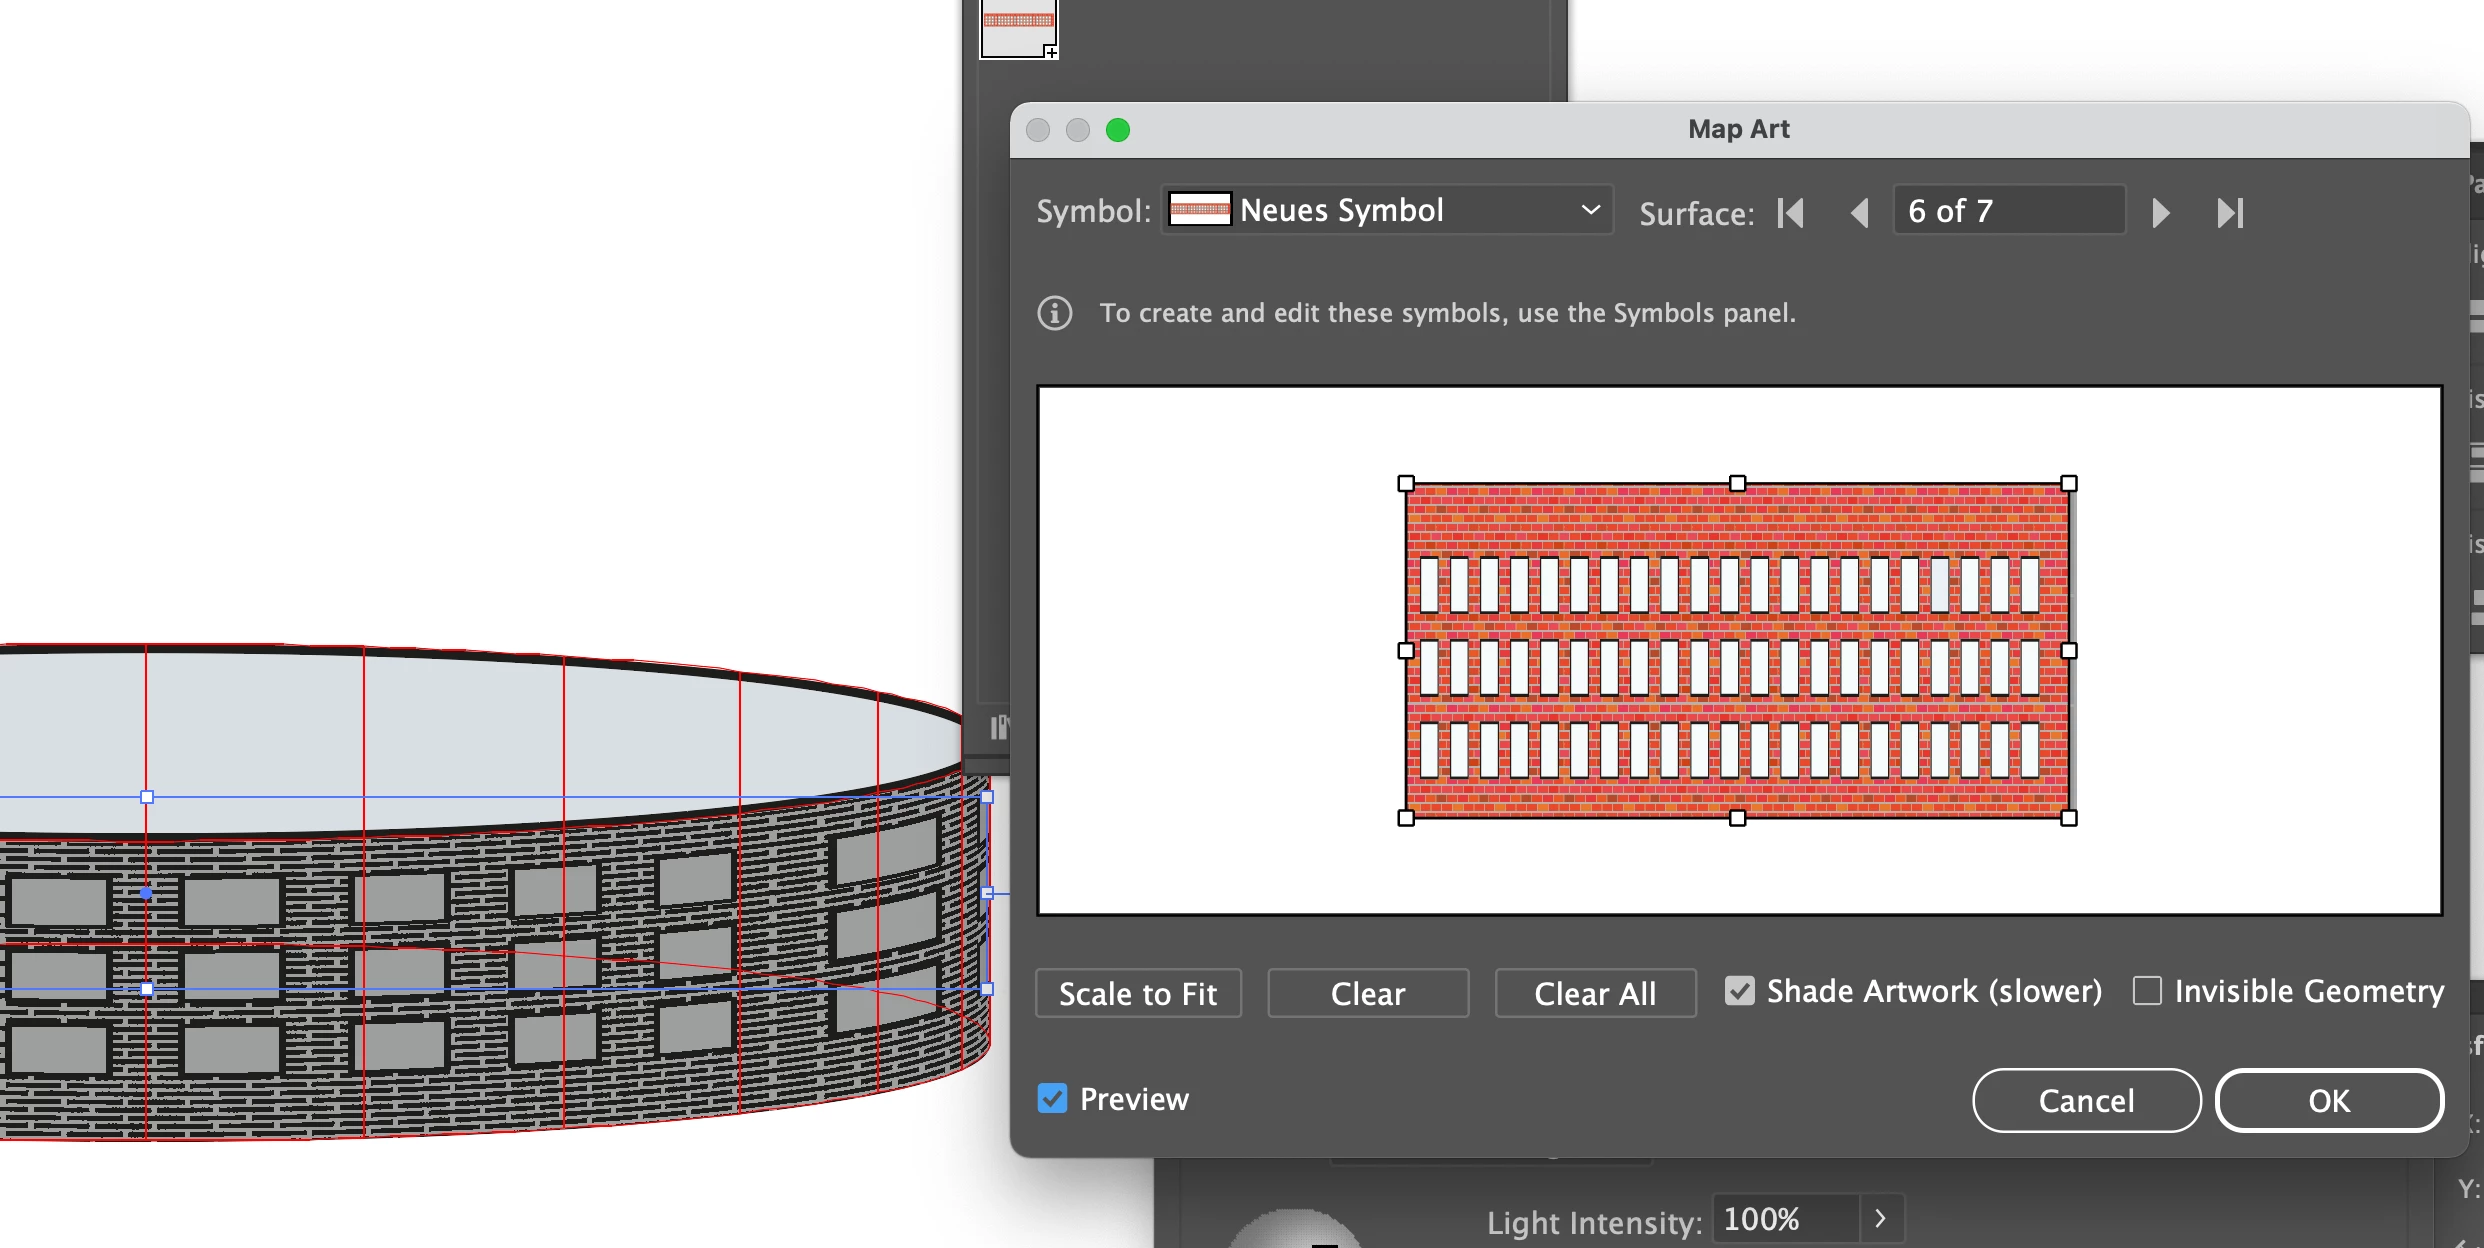Uncheck the Preview checkbox
This screenshot has height=1248, width=2484.
(1052, 1099)
